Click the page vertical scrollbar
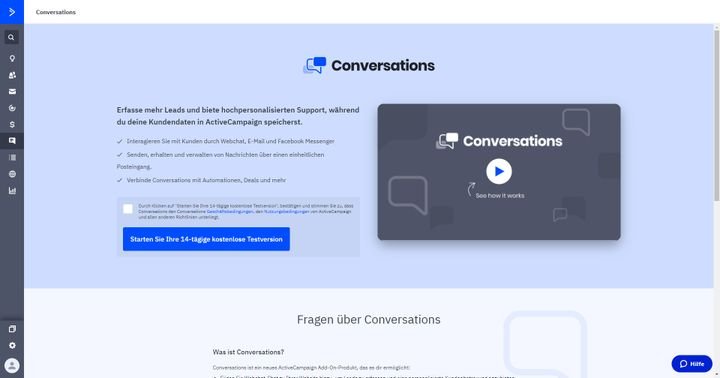 click(x=716, y=115)
